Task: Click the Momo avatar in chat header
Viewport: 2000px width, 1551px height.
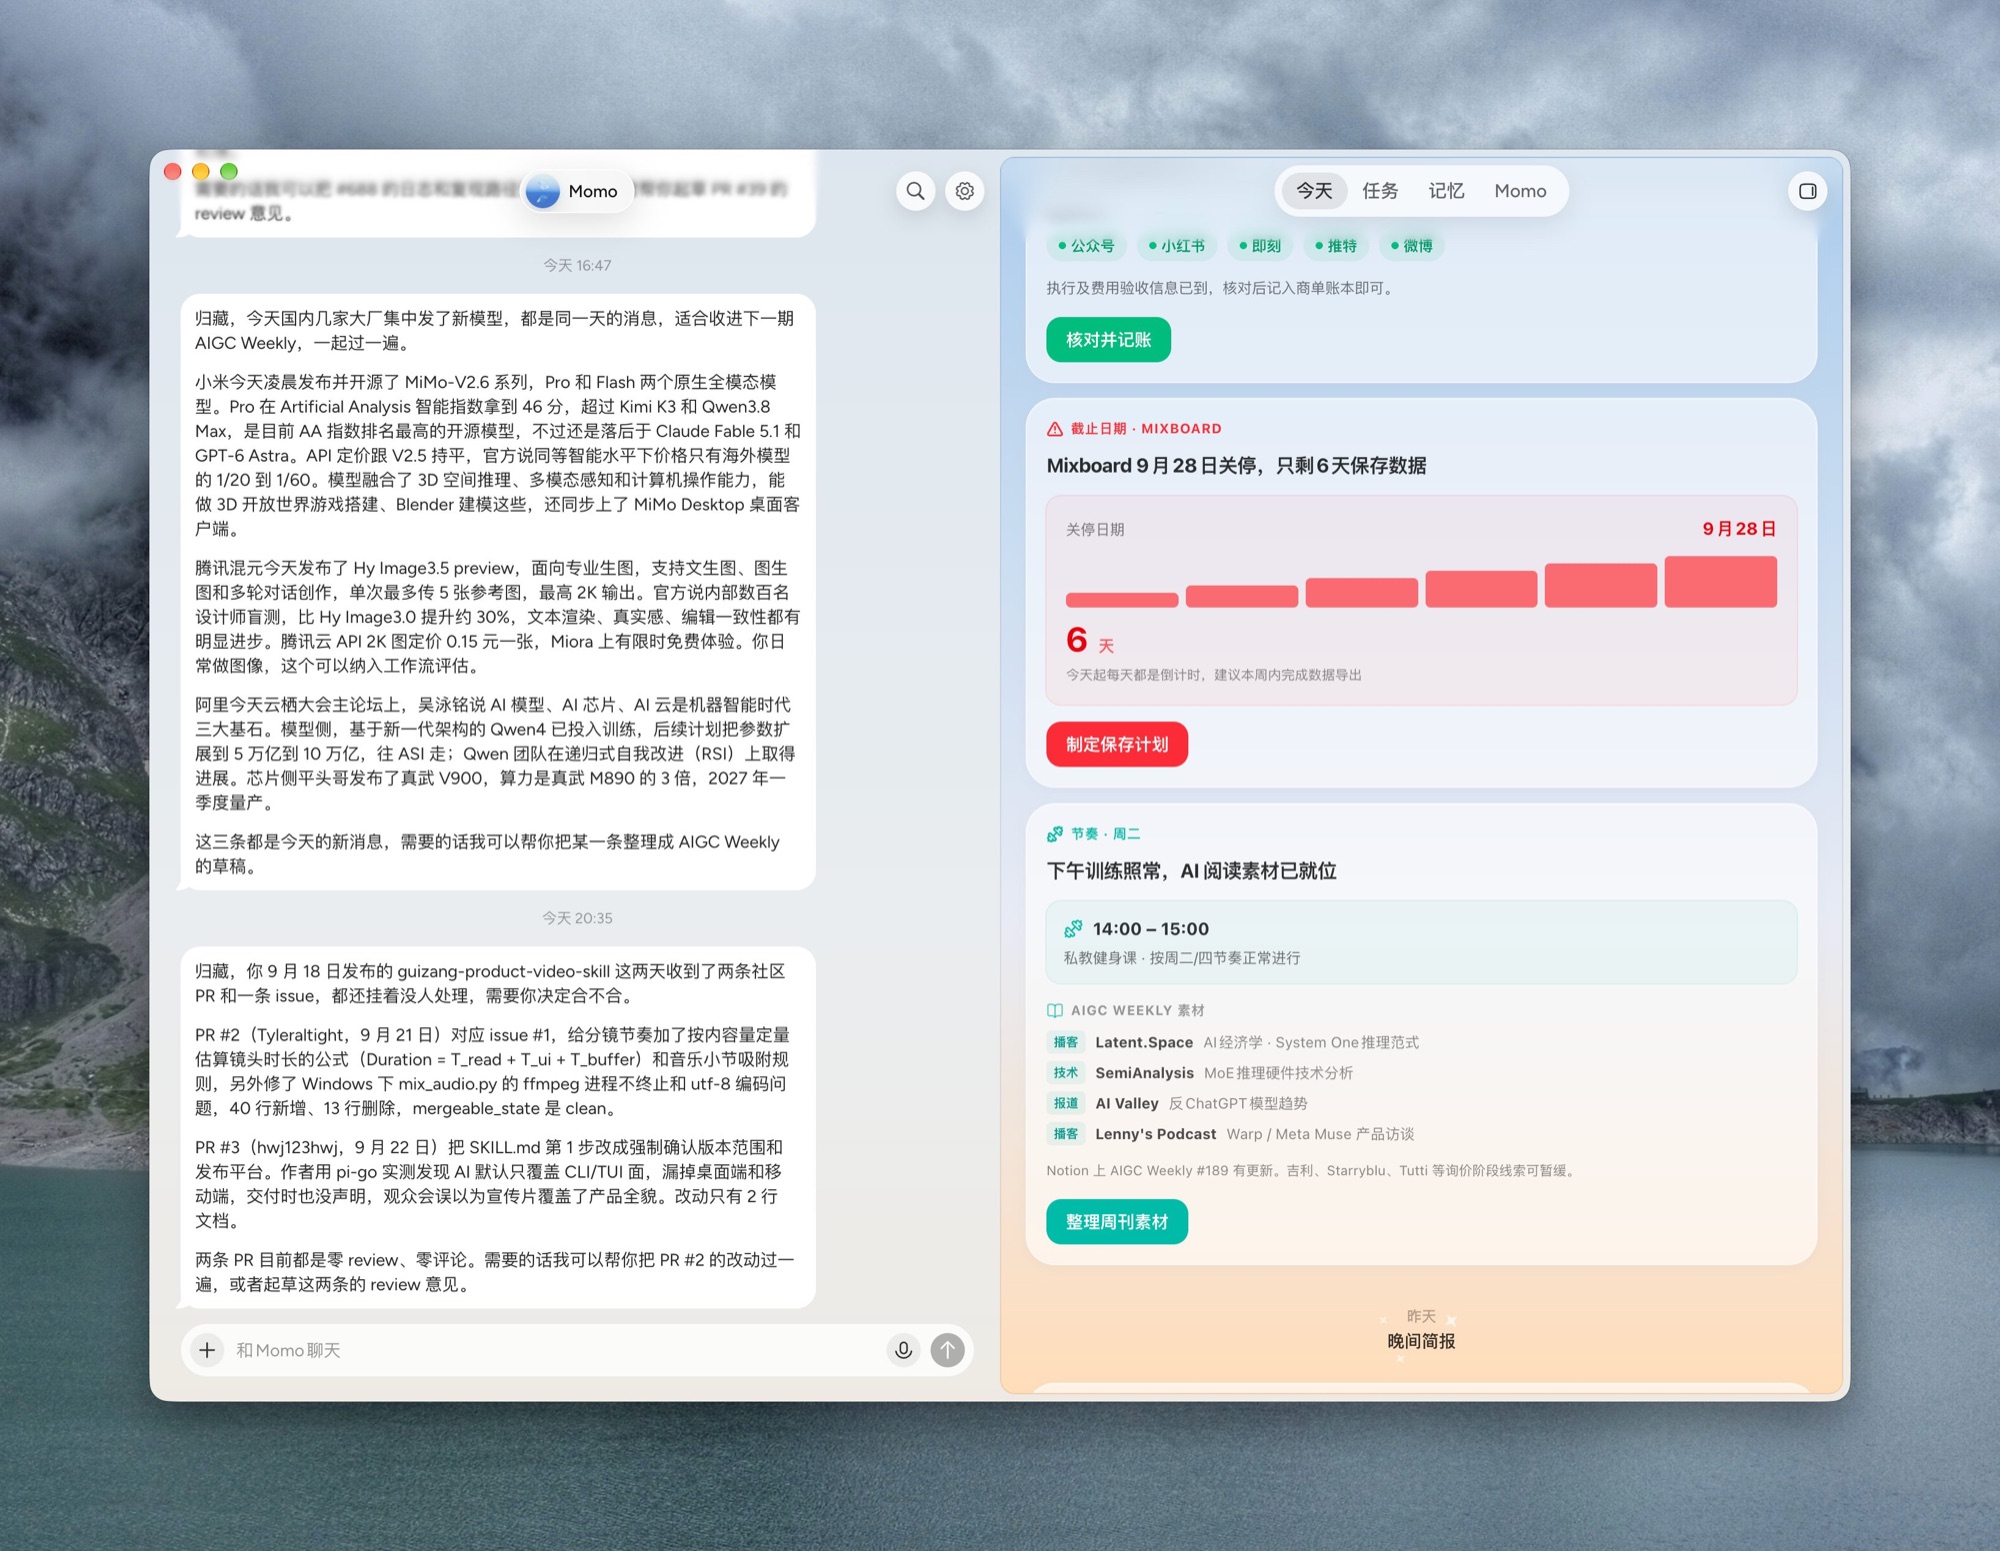Action: (x=543, y=191)
